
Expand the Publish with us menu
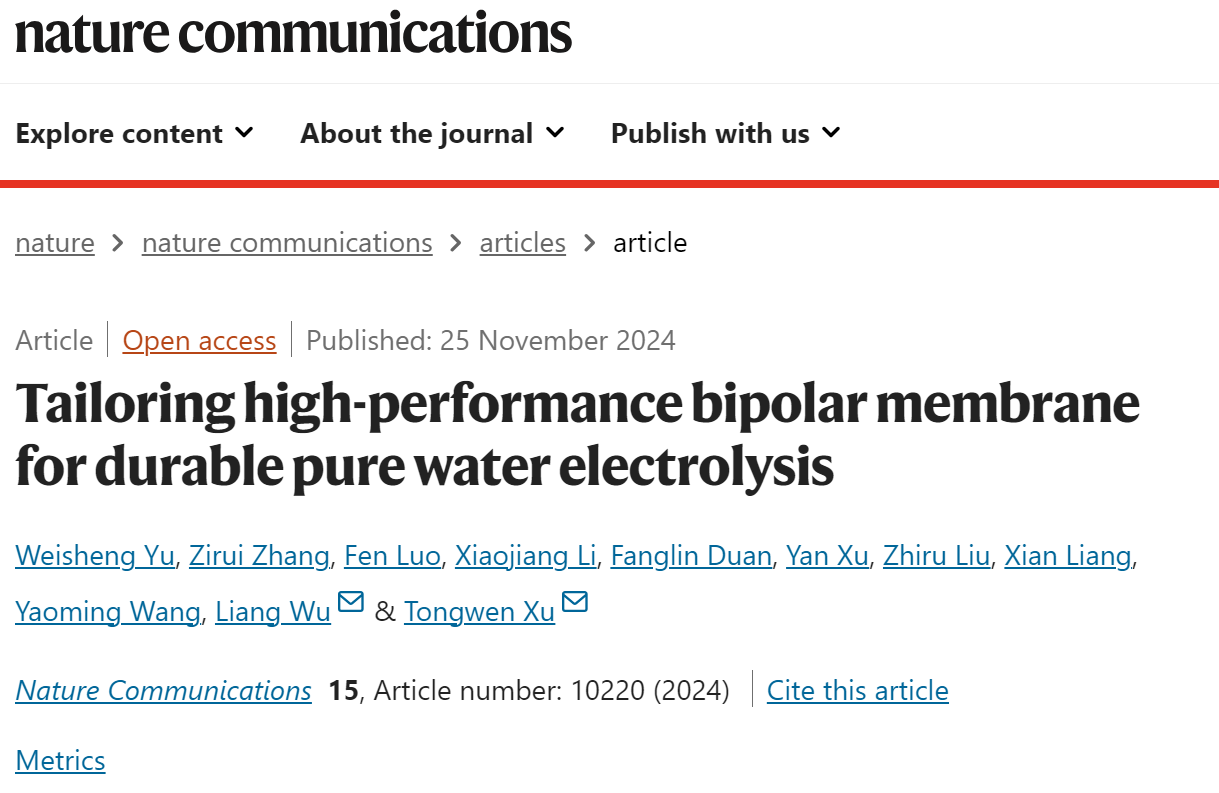[726, 133]
